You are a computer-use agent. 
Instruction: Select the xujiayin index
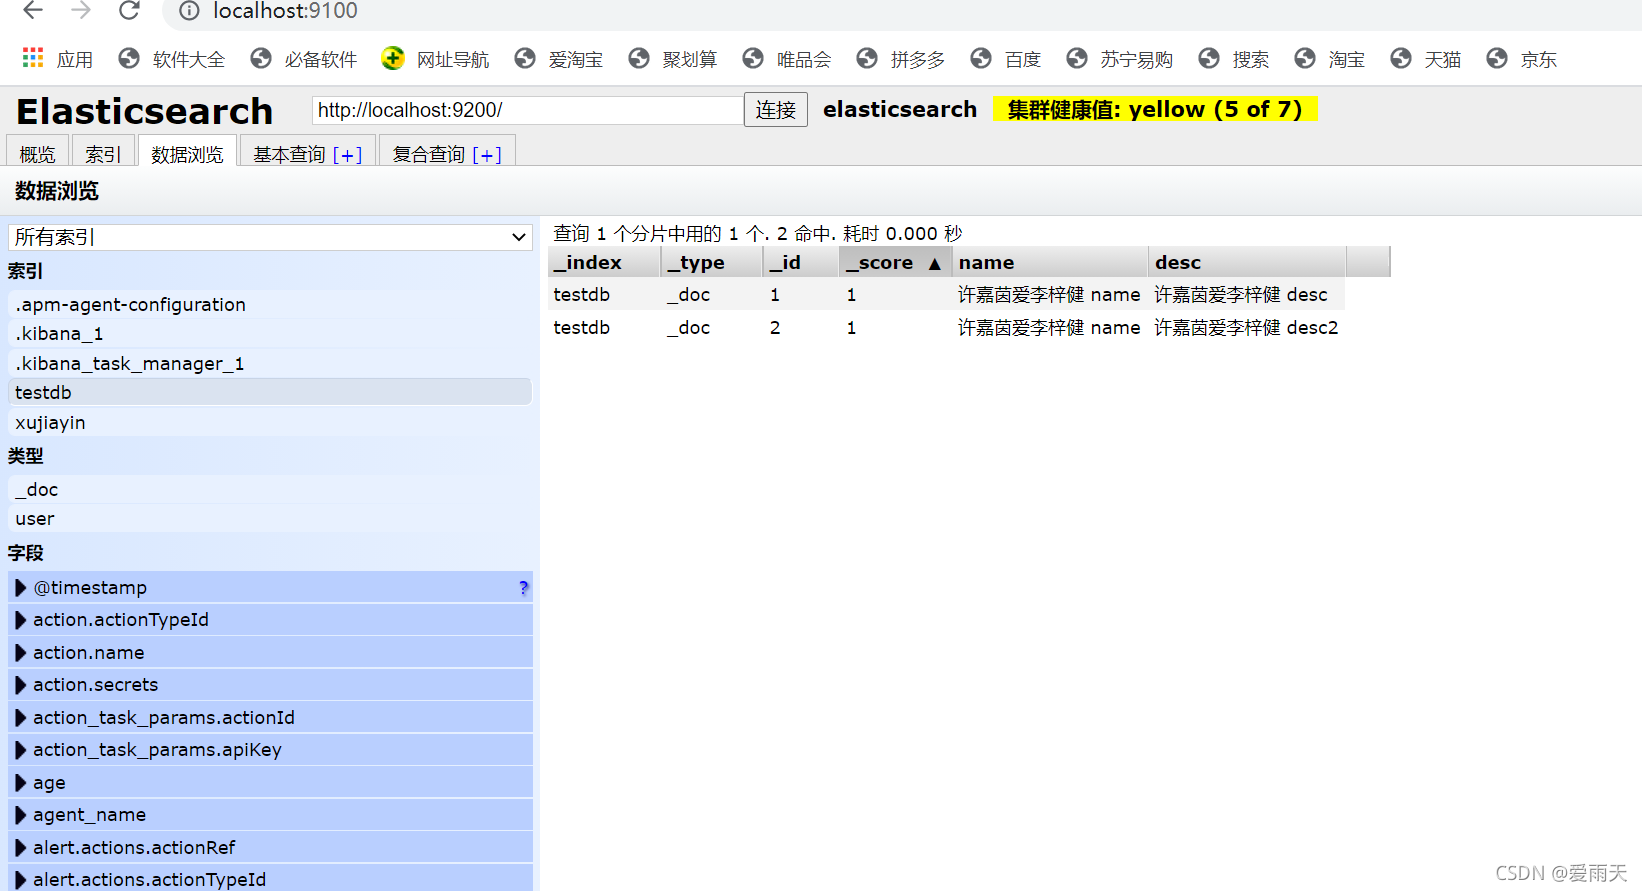pos(270,422)
